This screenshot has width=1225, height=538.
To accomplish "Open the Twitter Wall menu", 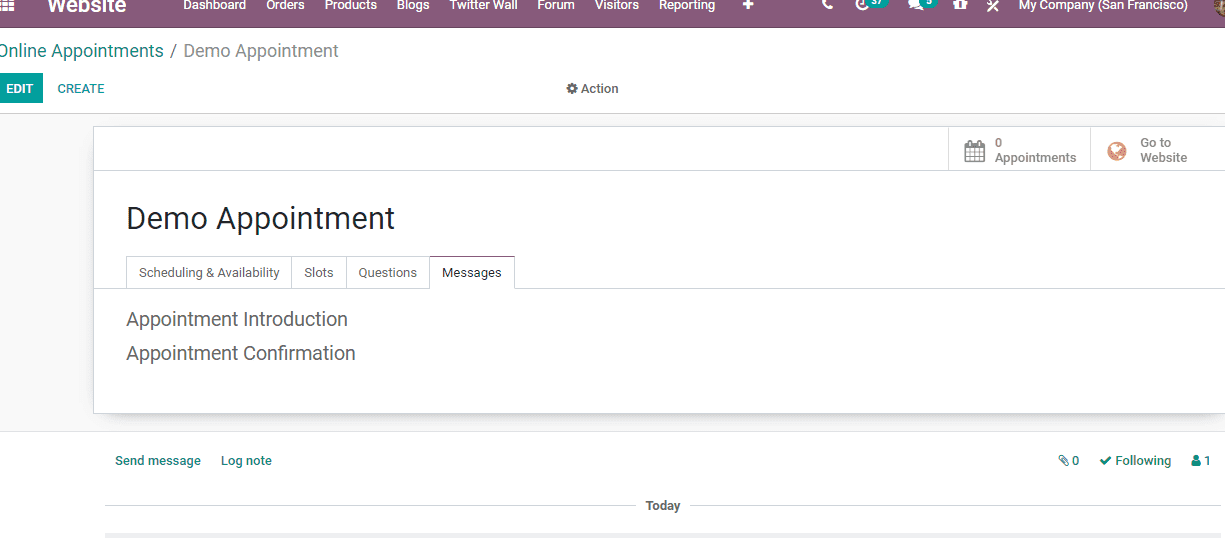I will [x=483, y=5].
